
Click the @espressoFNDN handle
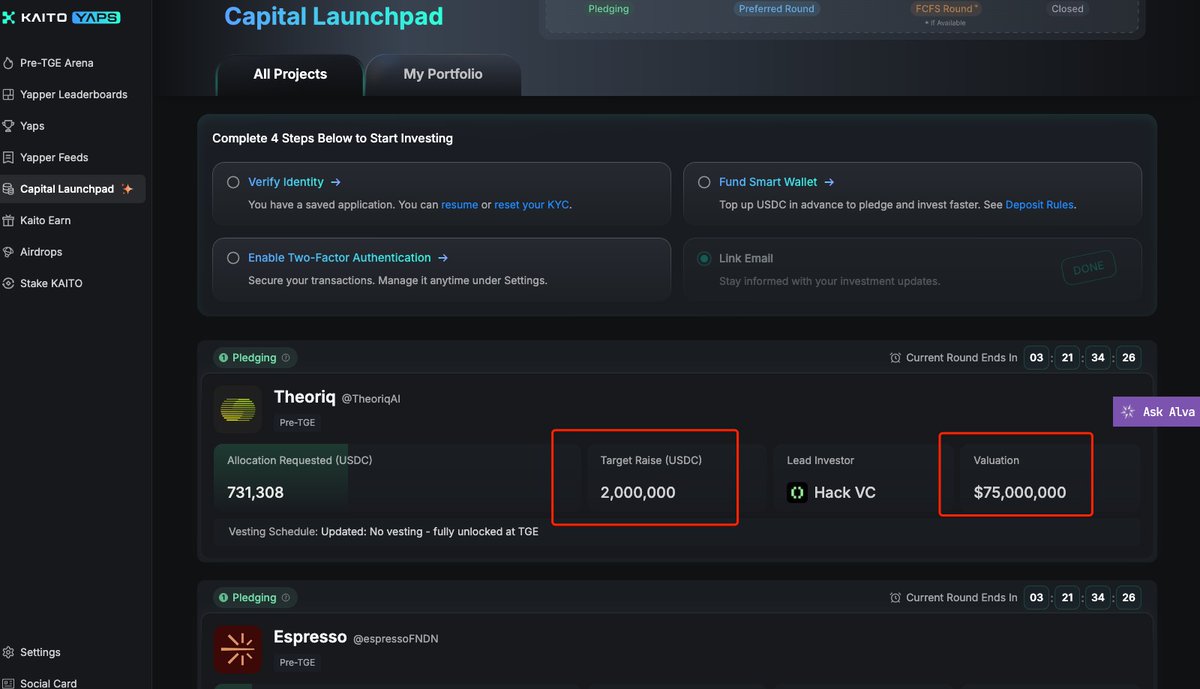(x=395, y=639)
